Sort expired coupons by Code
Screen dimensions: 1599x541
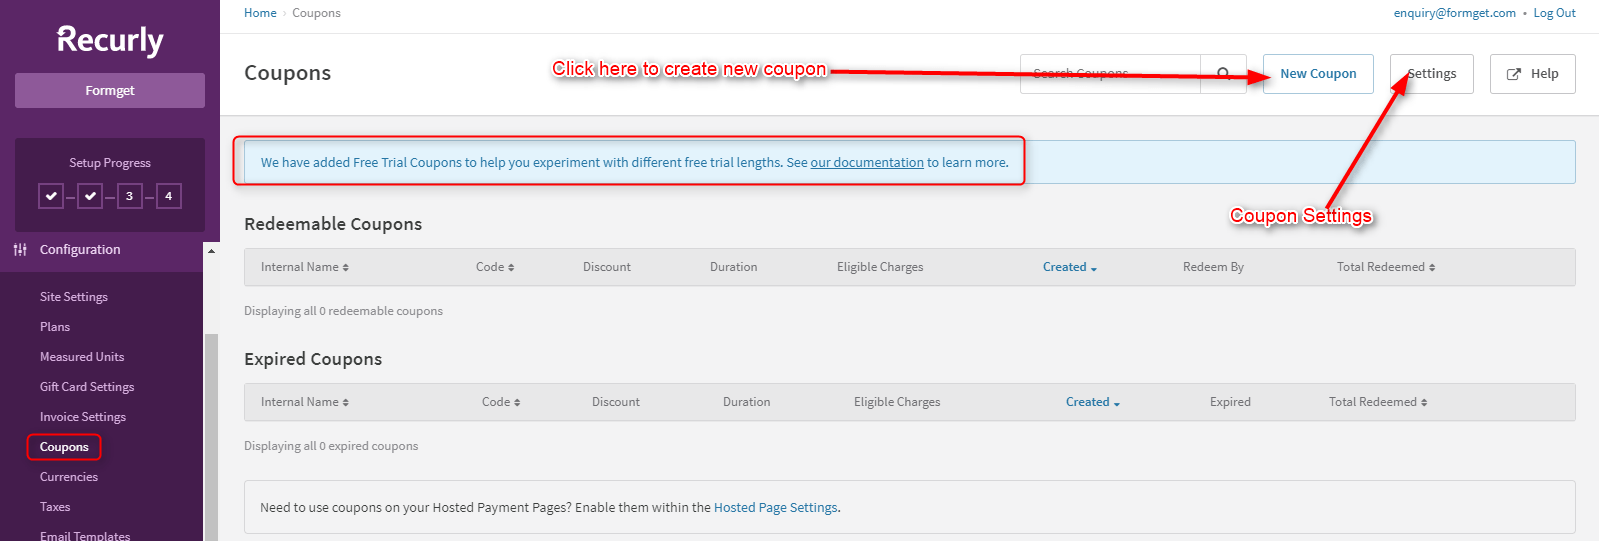[500, 402]
